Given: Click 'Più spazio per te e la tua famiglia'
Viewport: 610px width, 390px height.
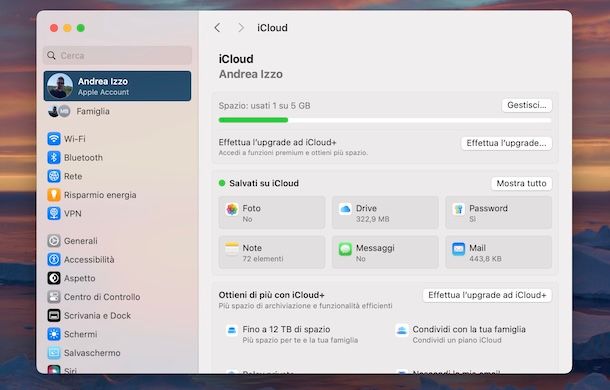Looking at the screenshot, I should [x=300, y=340].
